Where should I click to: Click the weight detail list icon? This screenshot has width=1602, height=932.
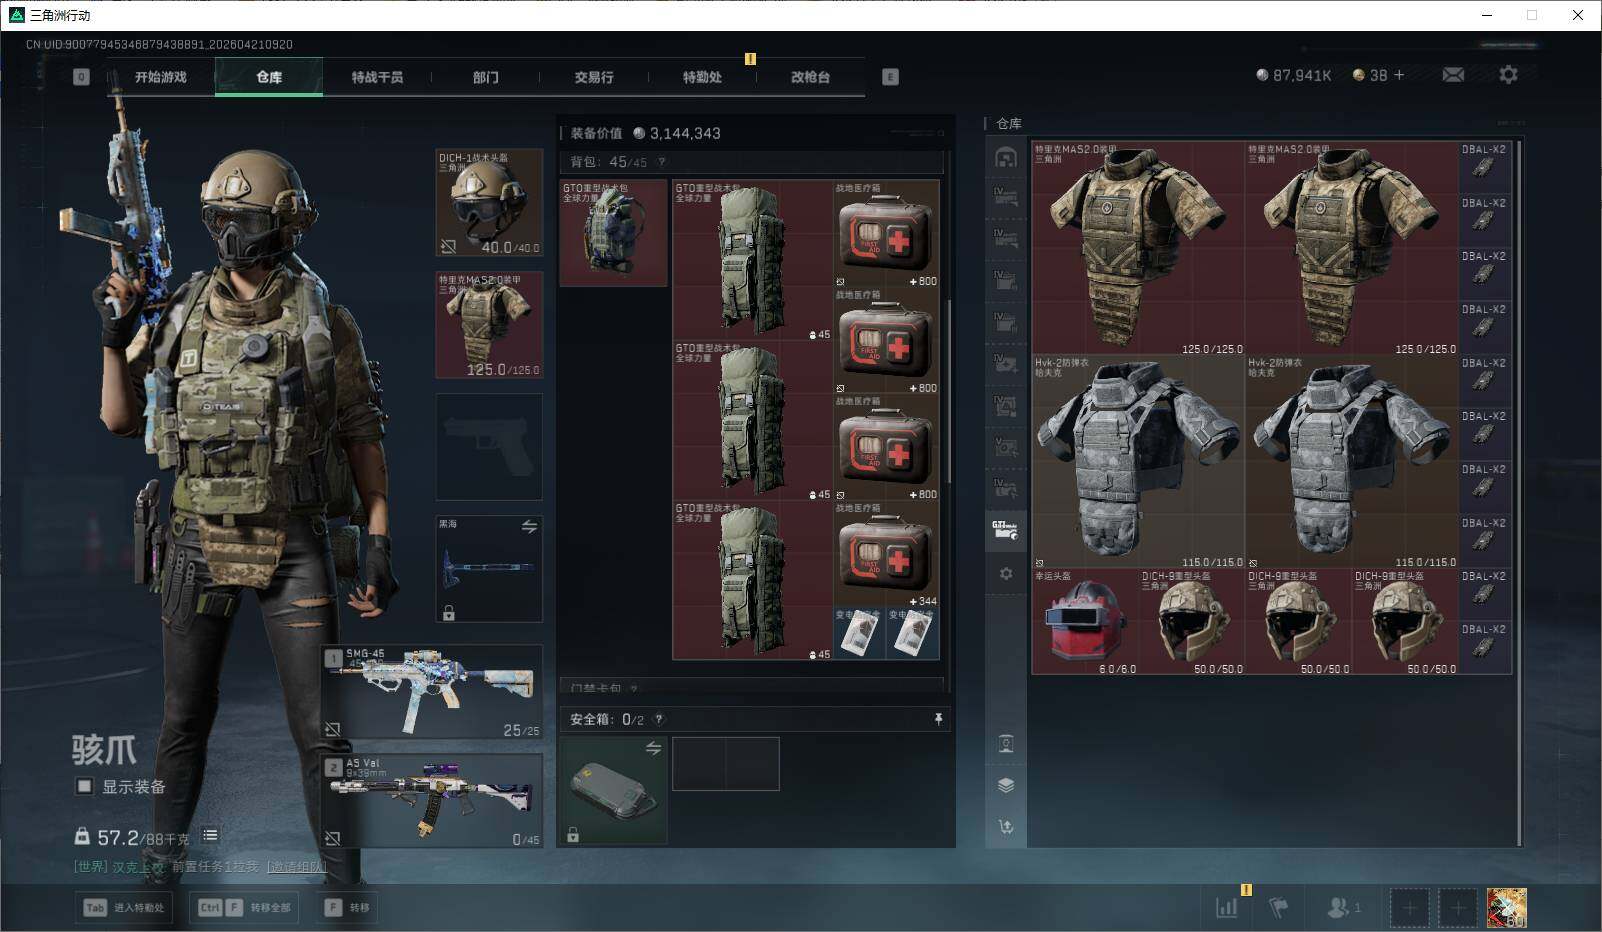210,835
